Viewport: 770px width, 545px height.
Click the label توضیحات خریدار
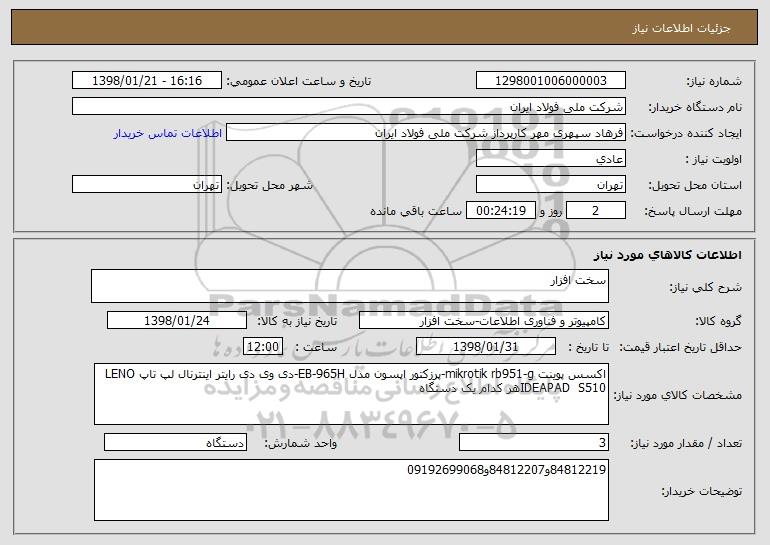[x=701, y=491]
